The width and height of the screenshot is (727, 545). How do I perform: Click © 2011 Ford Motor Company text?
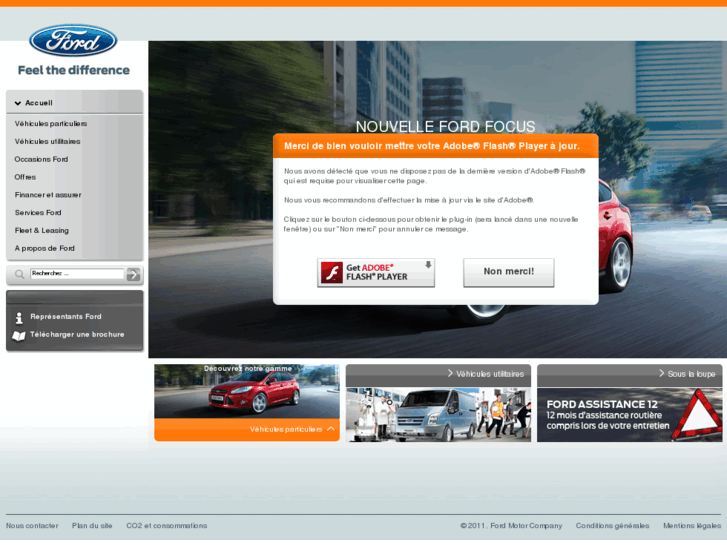tap(511, 526)
